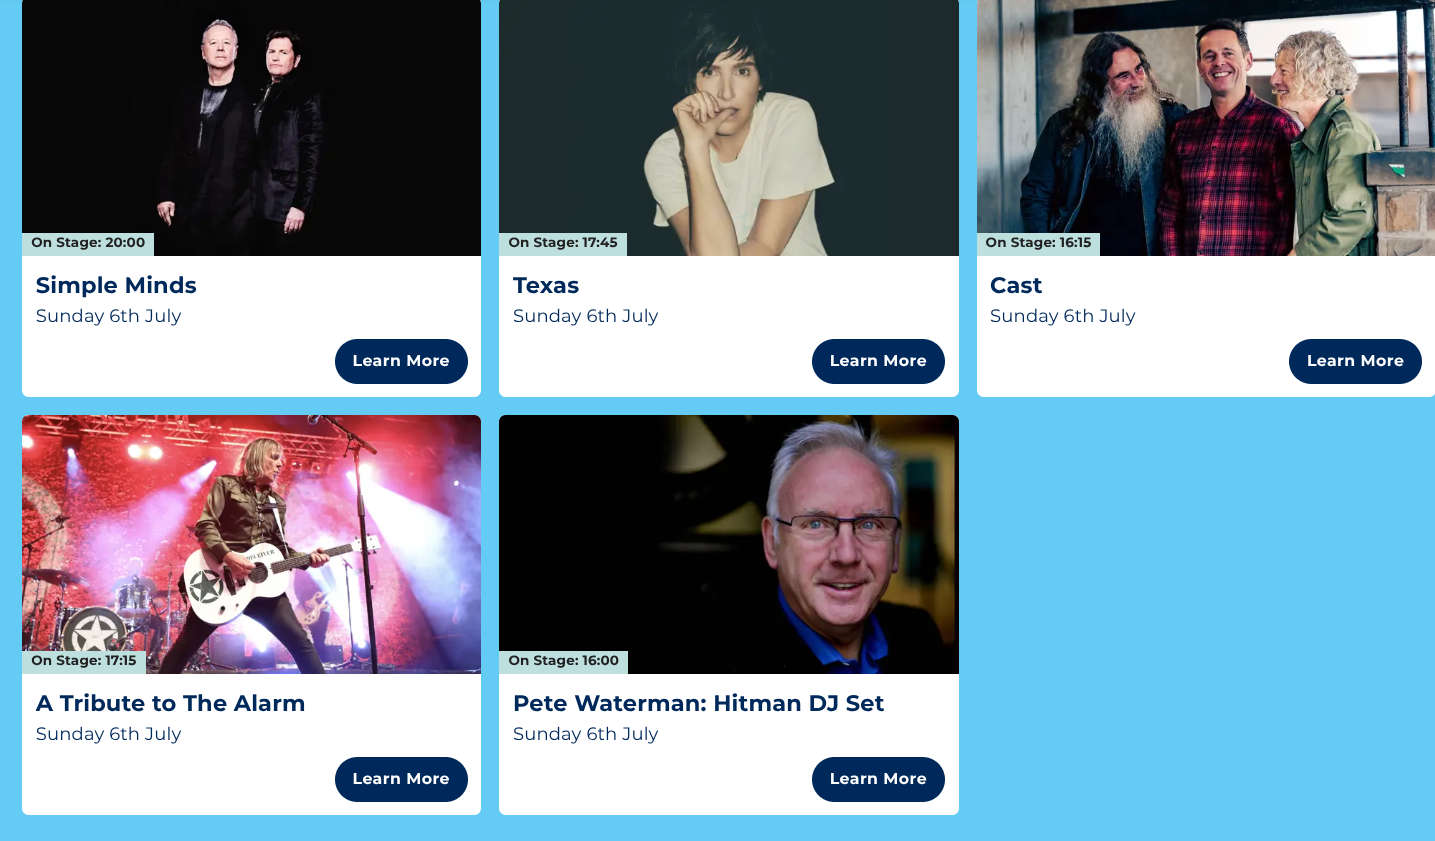
Task: Select the Cast title
Action: [1016, 285]
